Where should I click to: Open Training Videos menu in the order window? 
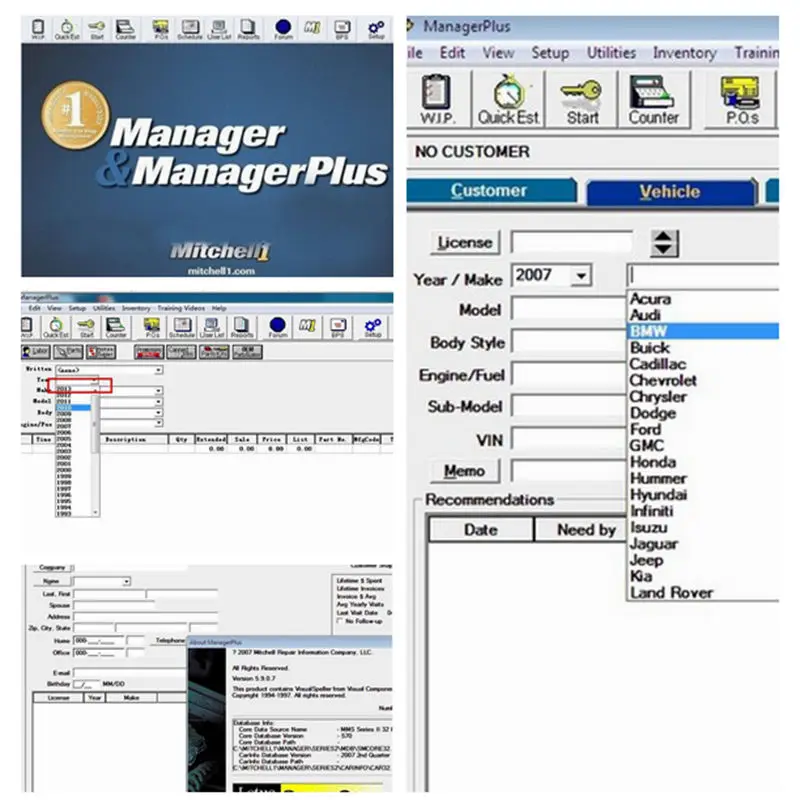coord(181,308)
